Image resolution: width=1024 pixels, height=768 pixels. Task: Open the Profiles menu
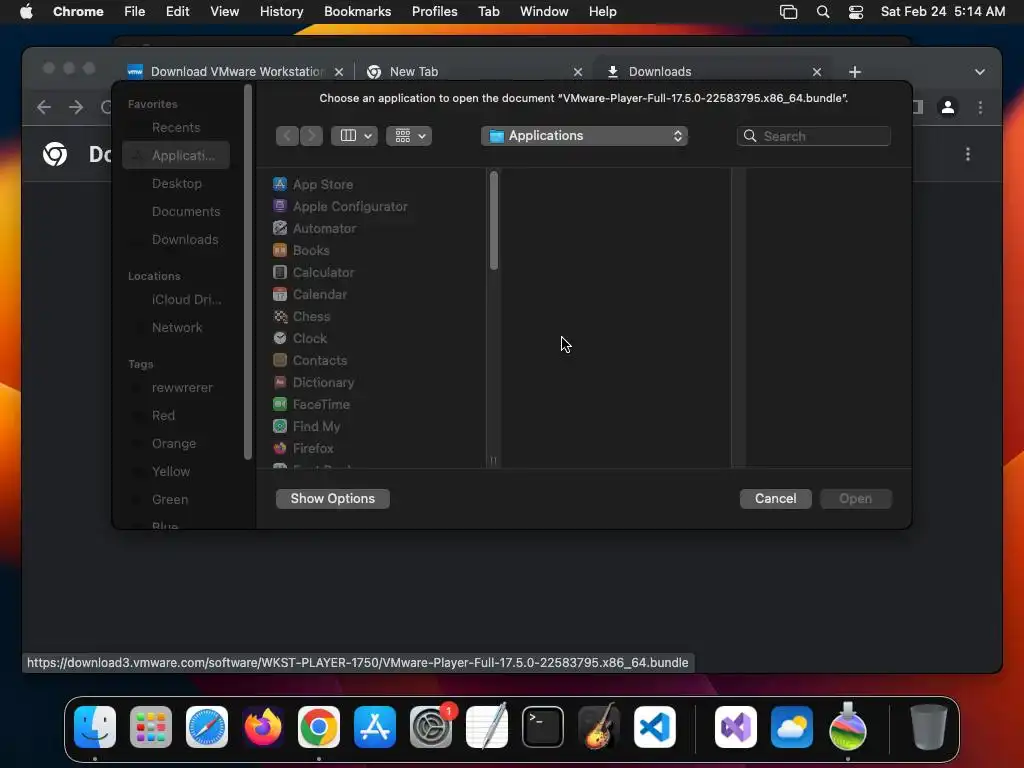(x=434, y=12)
